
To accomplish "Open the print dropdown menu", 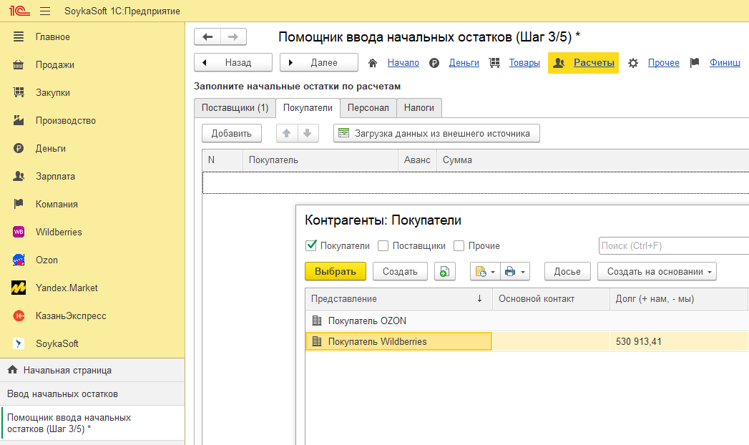I will tap(516, 272).
